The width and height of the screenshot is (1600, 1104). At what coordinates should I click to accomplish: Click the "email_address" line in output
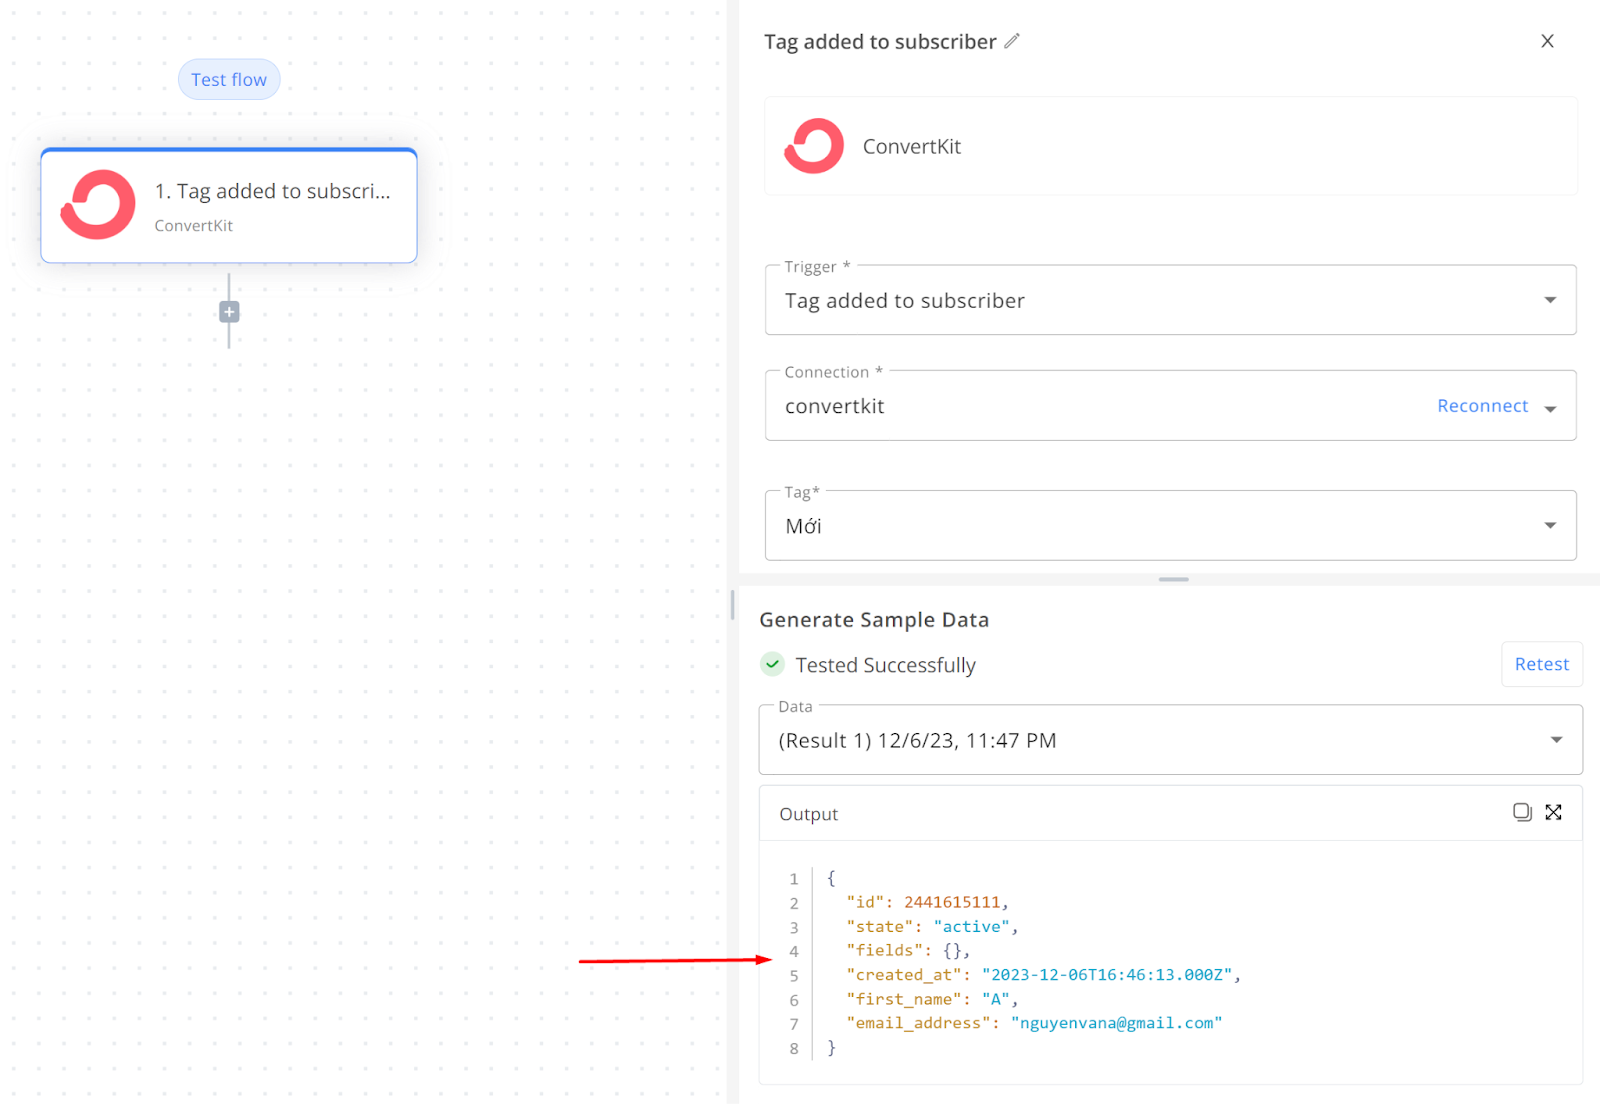1034,1023
